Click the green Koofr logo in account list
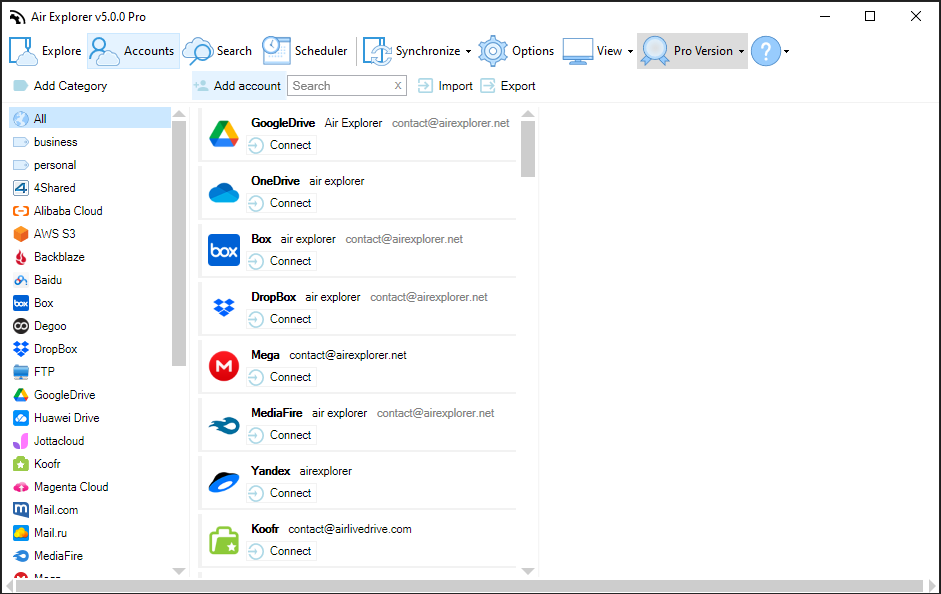Screen dimensions: 941x594 point(224,540)
